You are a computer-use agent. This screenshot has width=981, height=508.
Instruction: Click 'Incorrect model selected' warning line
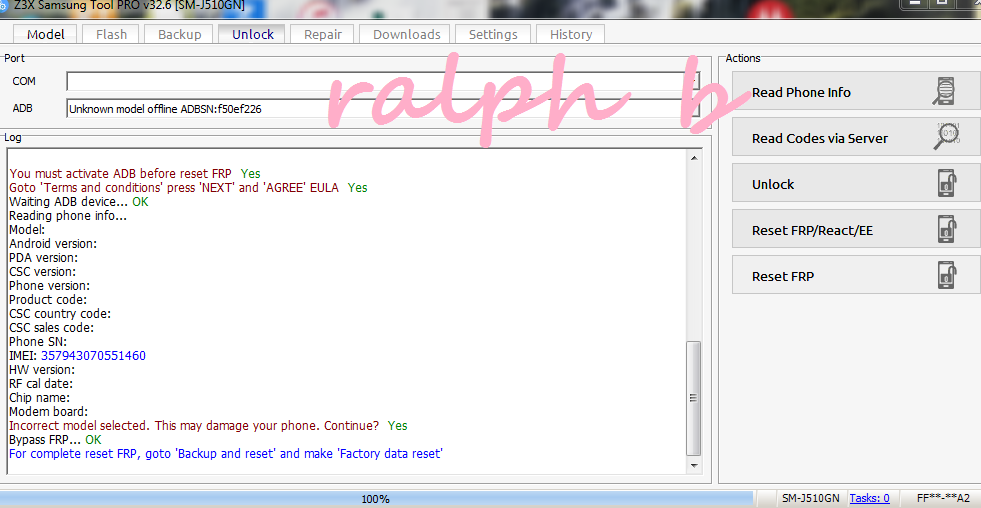click(x=208, y=426)
